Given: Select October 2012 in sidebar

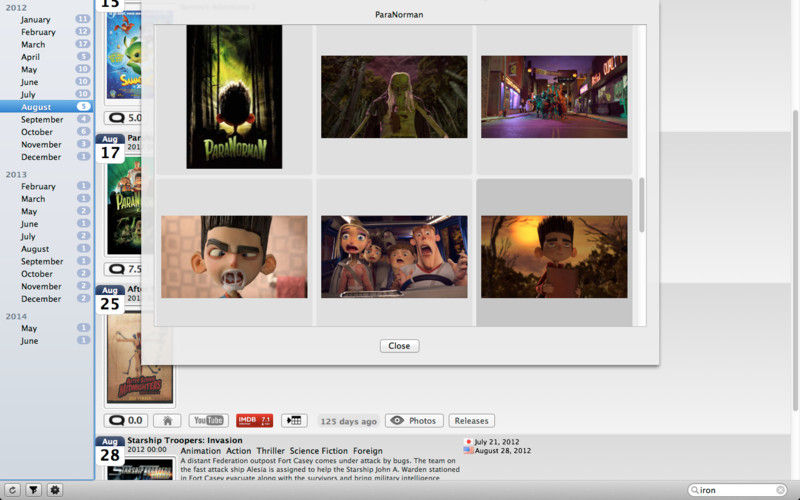Looking at the screenshot, I should click(x=47, y=132).
